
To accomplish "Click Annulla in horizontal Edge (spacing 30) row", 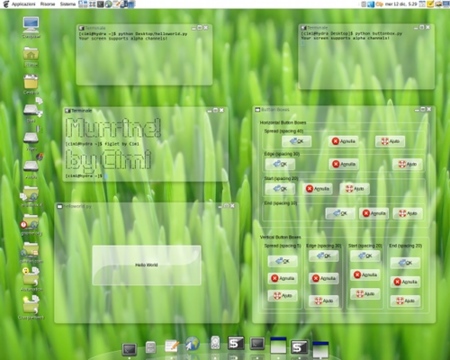I will [x=344, y=164].
